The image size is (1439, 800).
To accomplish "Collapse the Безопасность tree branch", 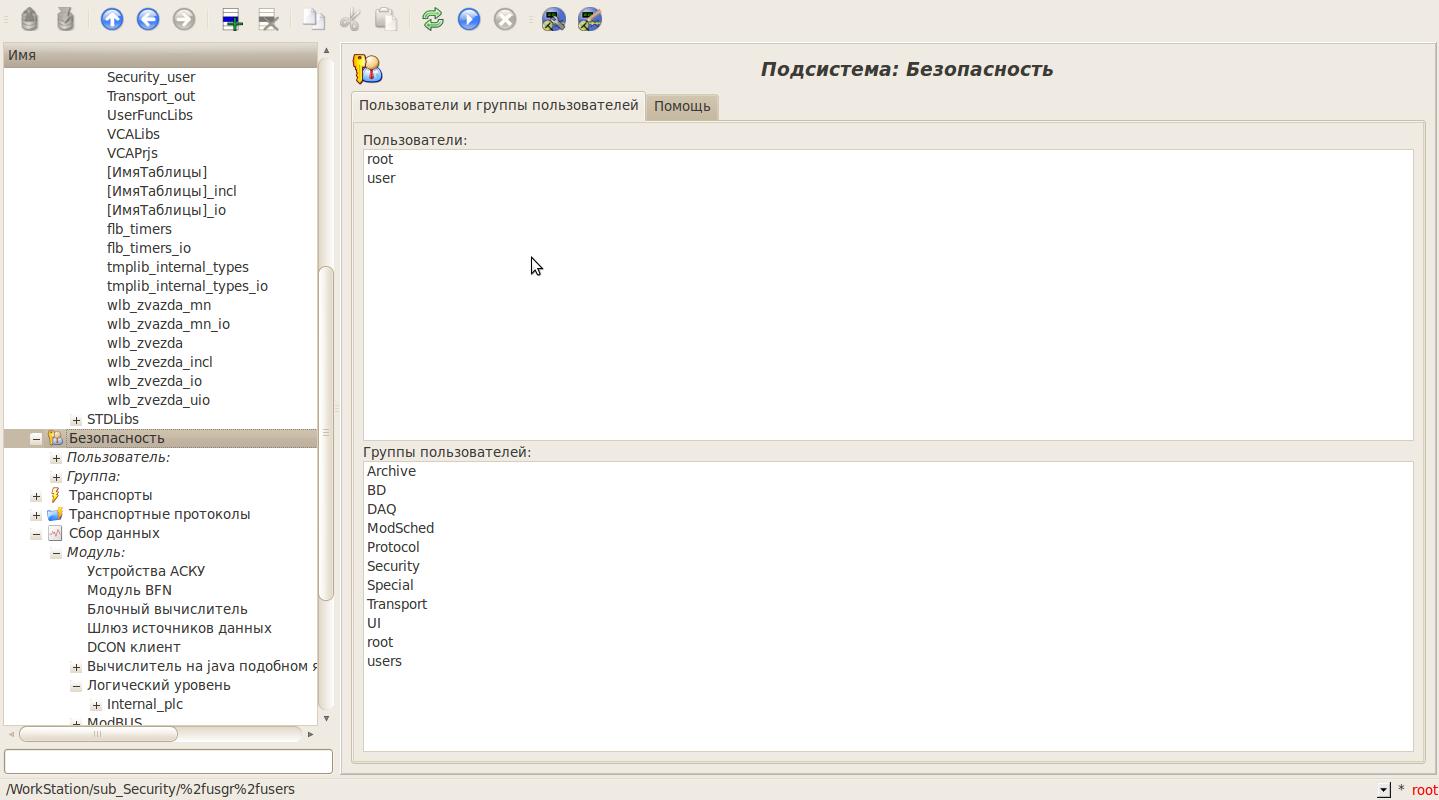I will click(x=36, y=439).
